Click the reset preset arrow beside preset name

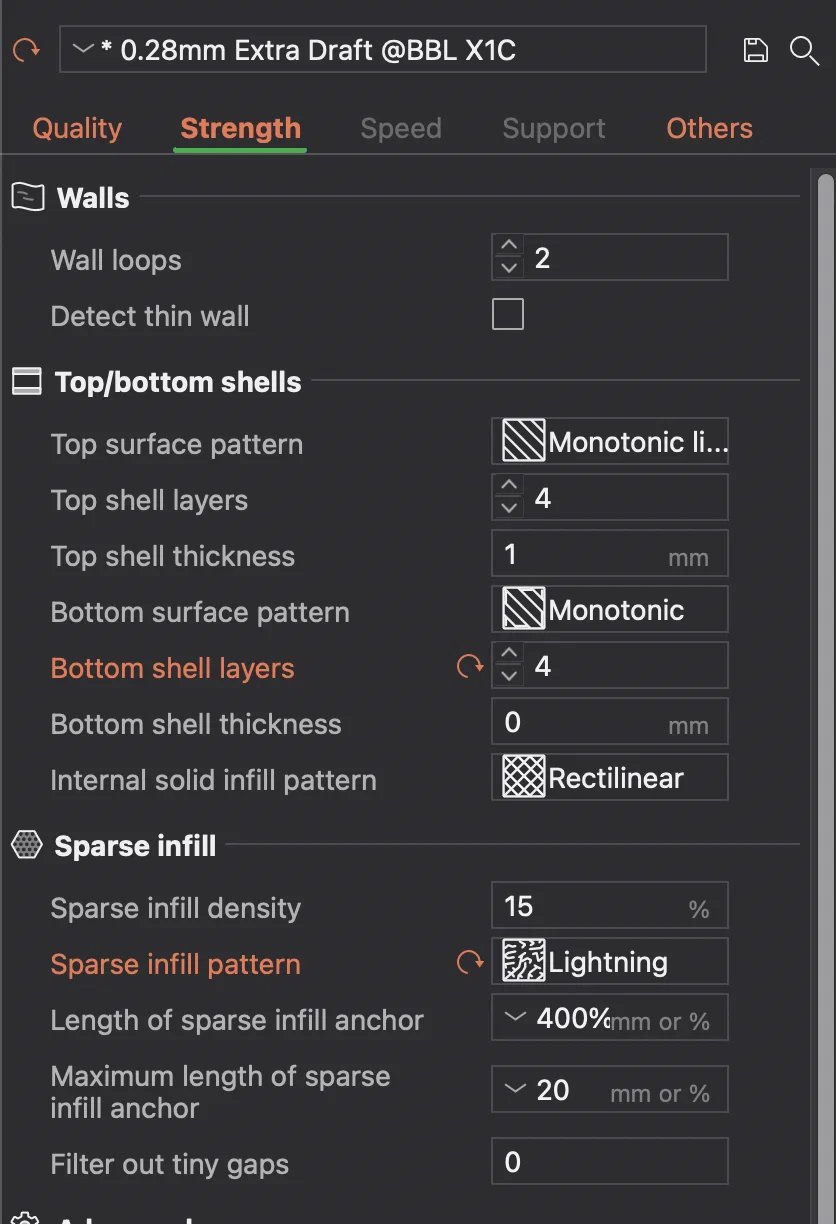click(26, 50)
